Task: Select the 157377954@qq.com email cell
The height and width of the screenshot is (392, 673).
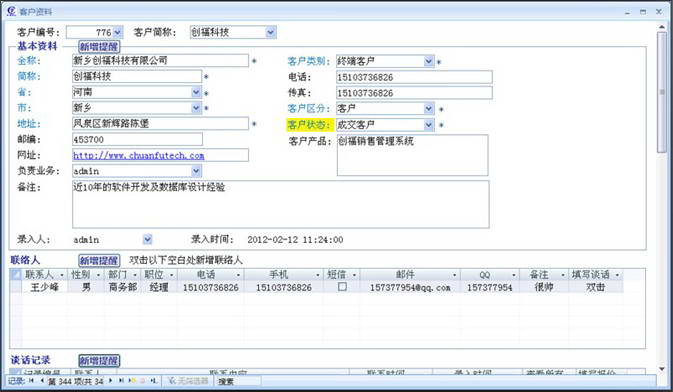Action: (410, 287)
